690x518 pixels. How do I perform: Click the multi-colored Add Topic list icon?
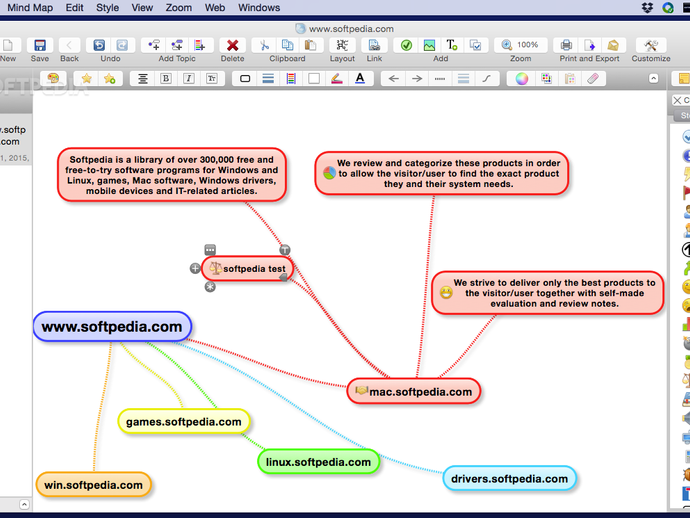click(200, 45)
